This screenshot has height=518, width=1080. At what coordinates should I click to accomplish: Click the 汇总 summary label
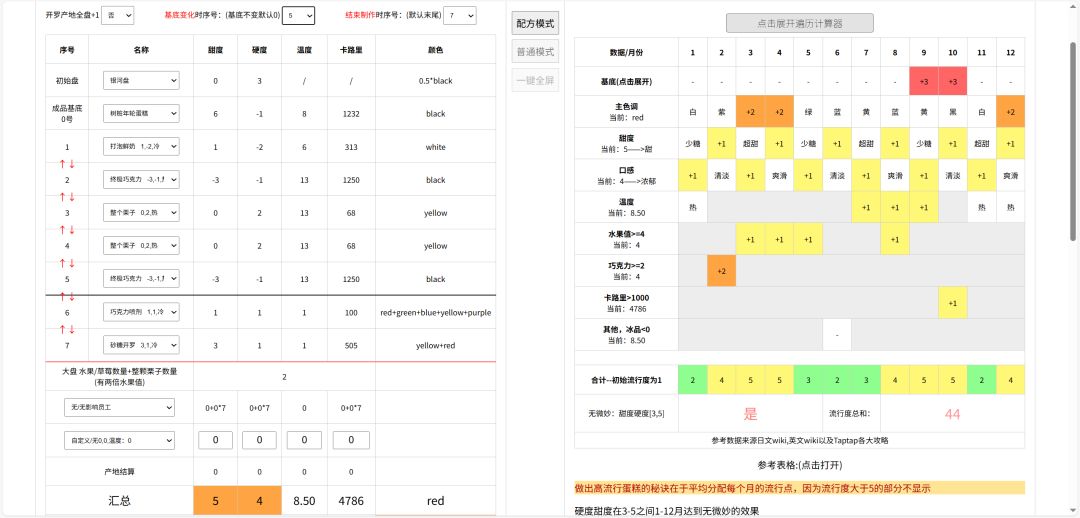[120, 501]
